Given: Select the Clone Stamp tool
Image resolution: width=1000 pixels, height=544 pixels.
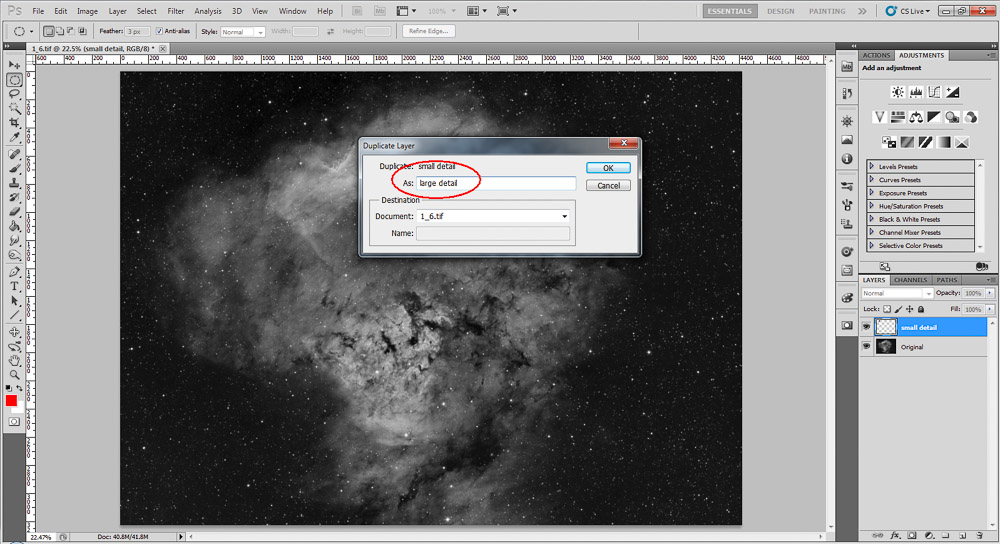Looking at the screenshot, I should coord(14,183).
